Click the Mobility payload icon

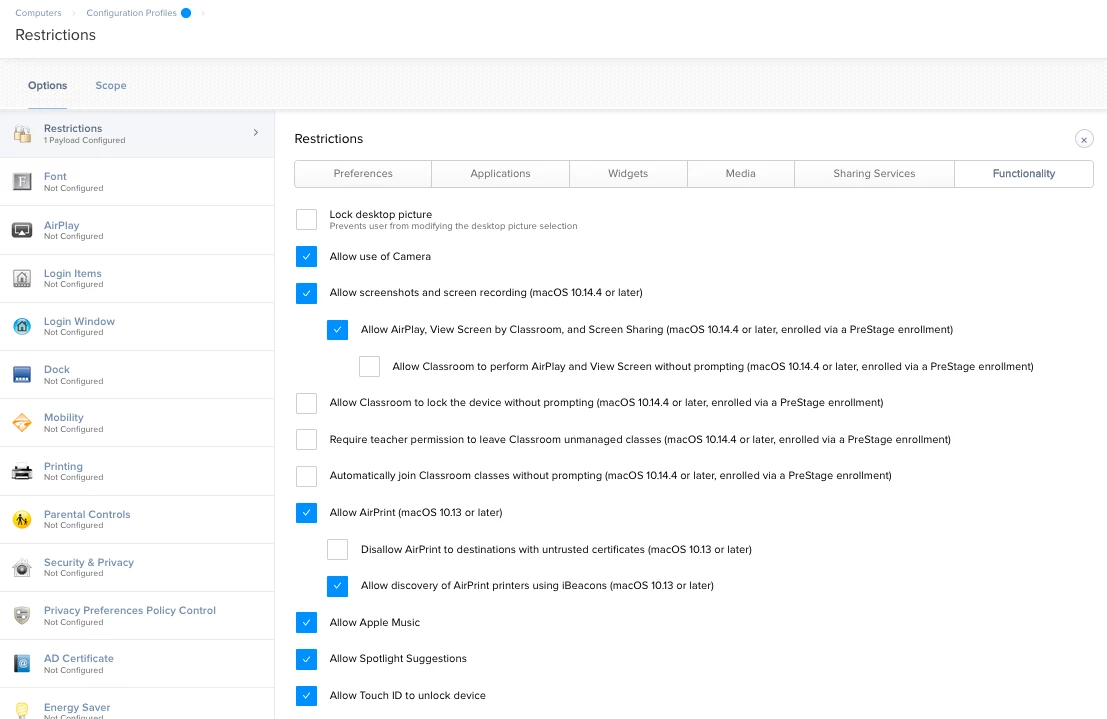(22, 422)
